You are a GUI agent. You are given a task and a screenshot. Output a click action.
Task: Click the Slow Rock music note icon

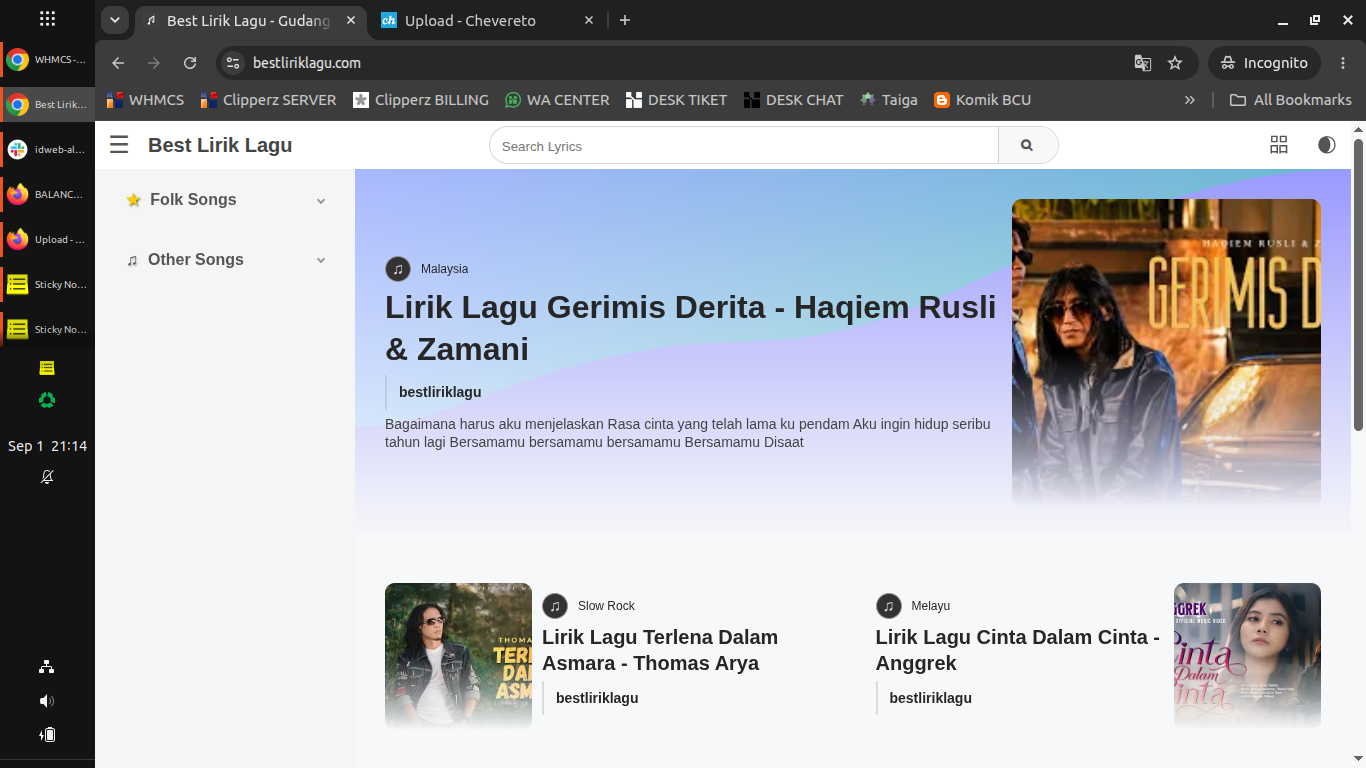(x=555, y=606)
